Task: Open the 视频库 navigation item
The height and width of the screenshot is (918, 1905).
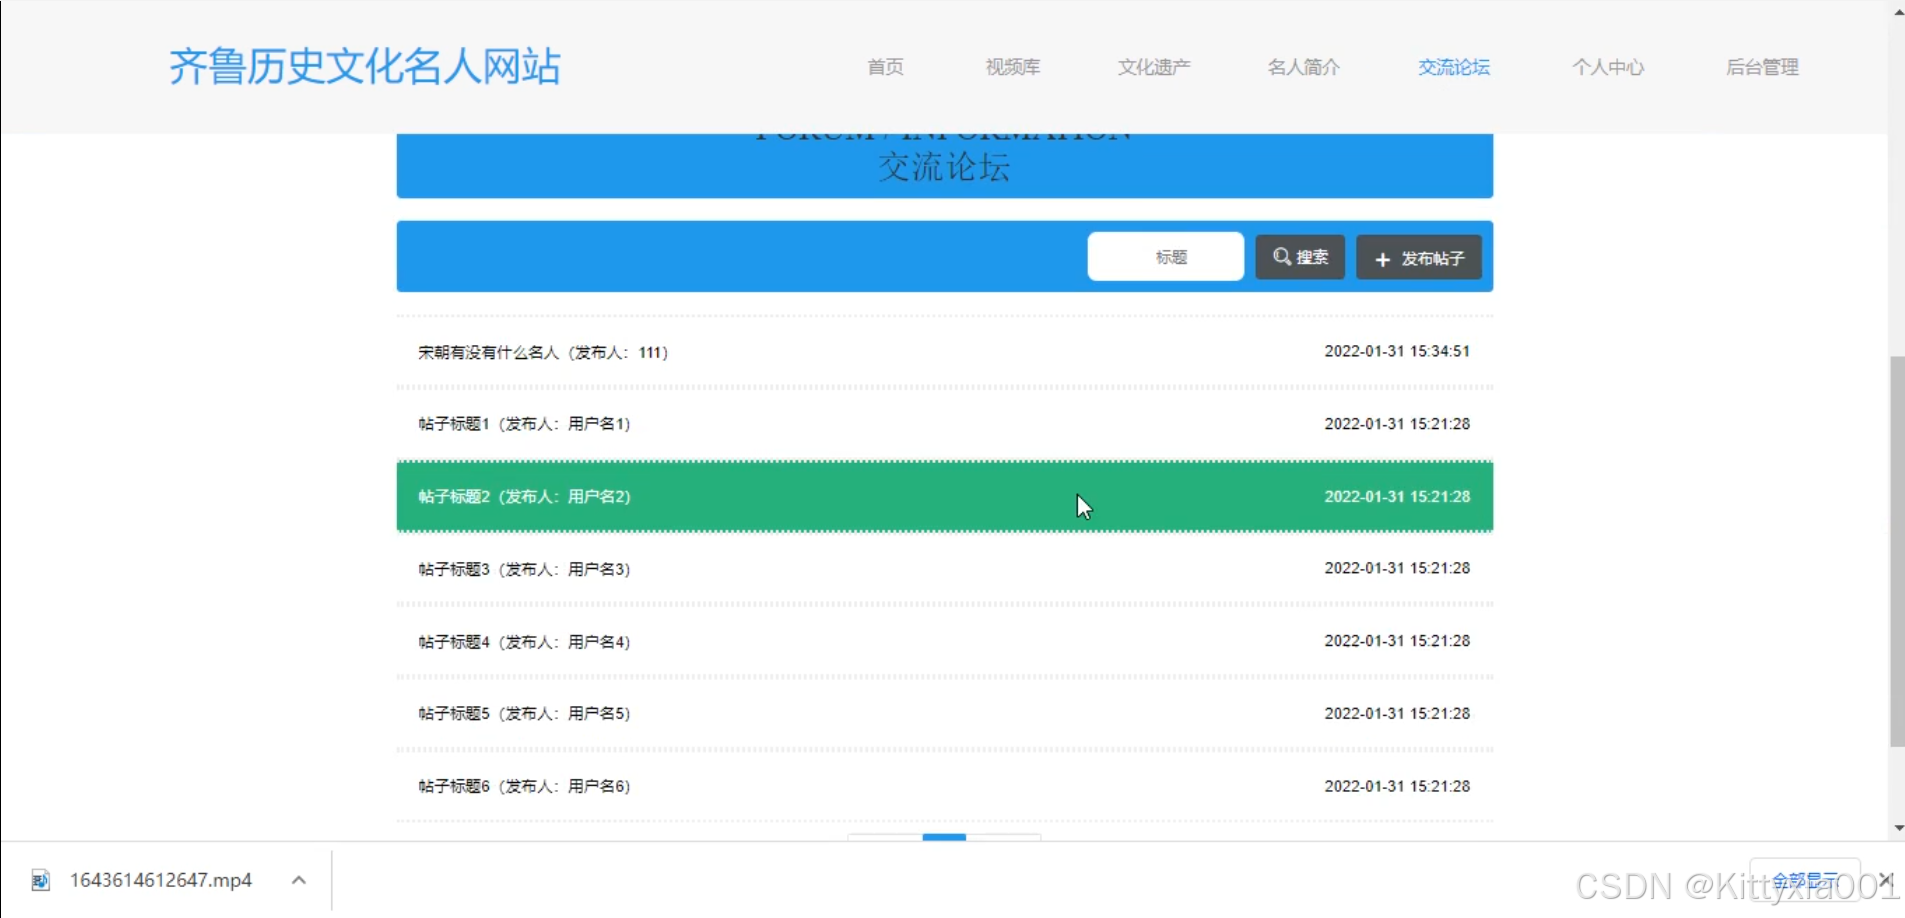Action: [1013, 67]
